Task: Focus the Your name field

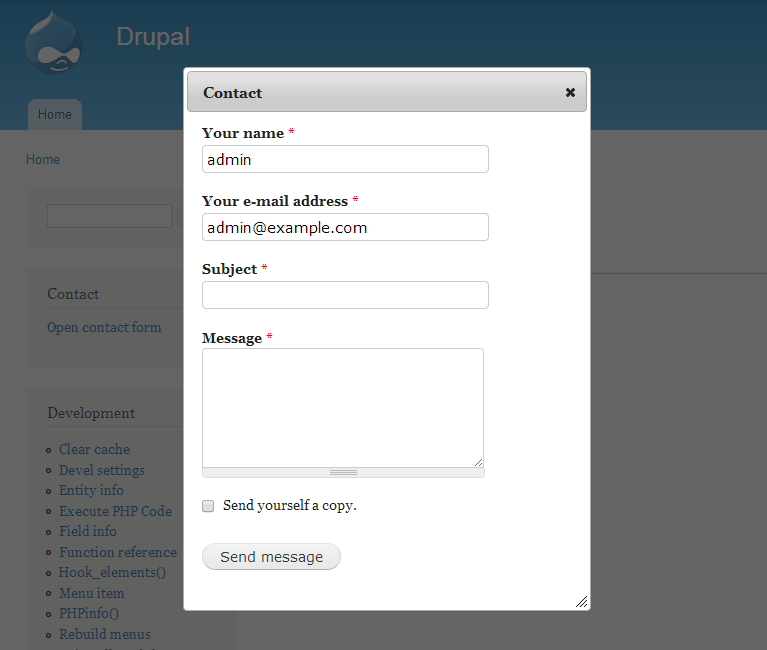Action: pyautogui.click(x=345, y=159)
